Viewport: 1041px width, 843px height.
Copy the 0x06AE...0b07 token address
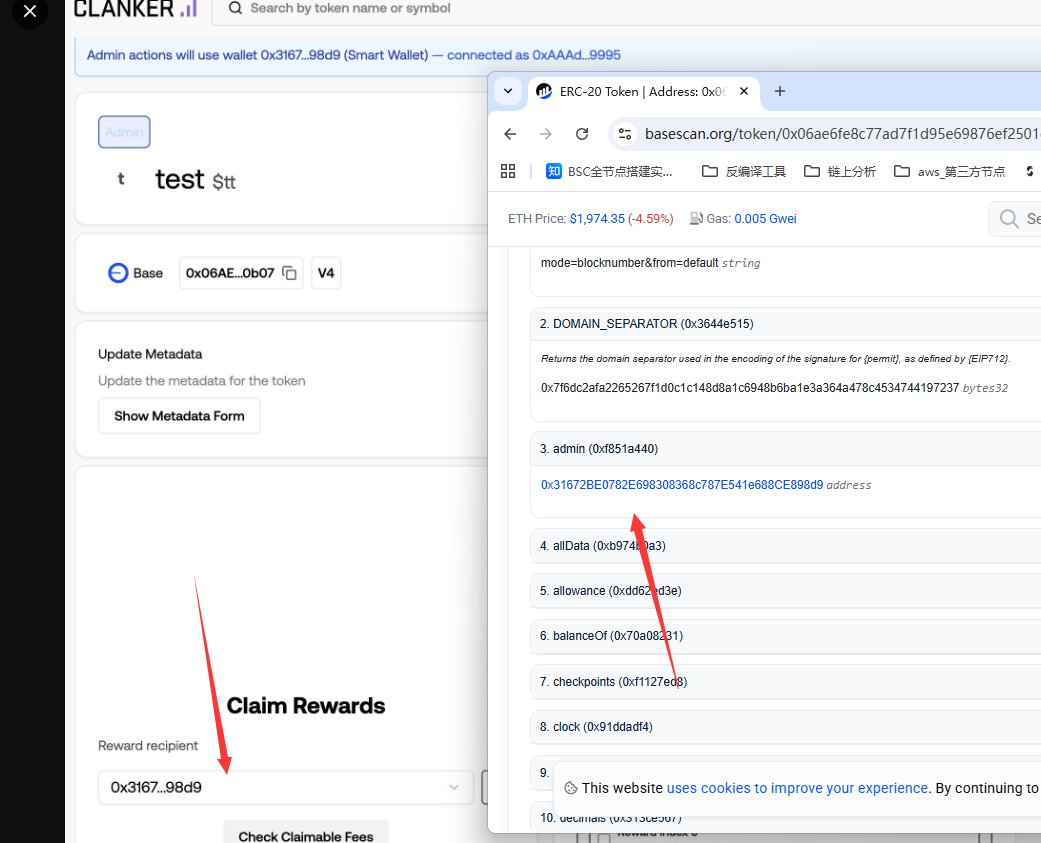tap(289, 273)
